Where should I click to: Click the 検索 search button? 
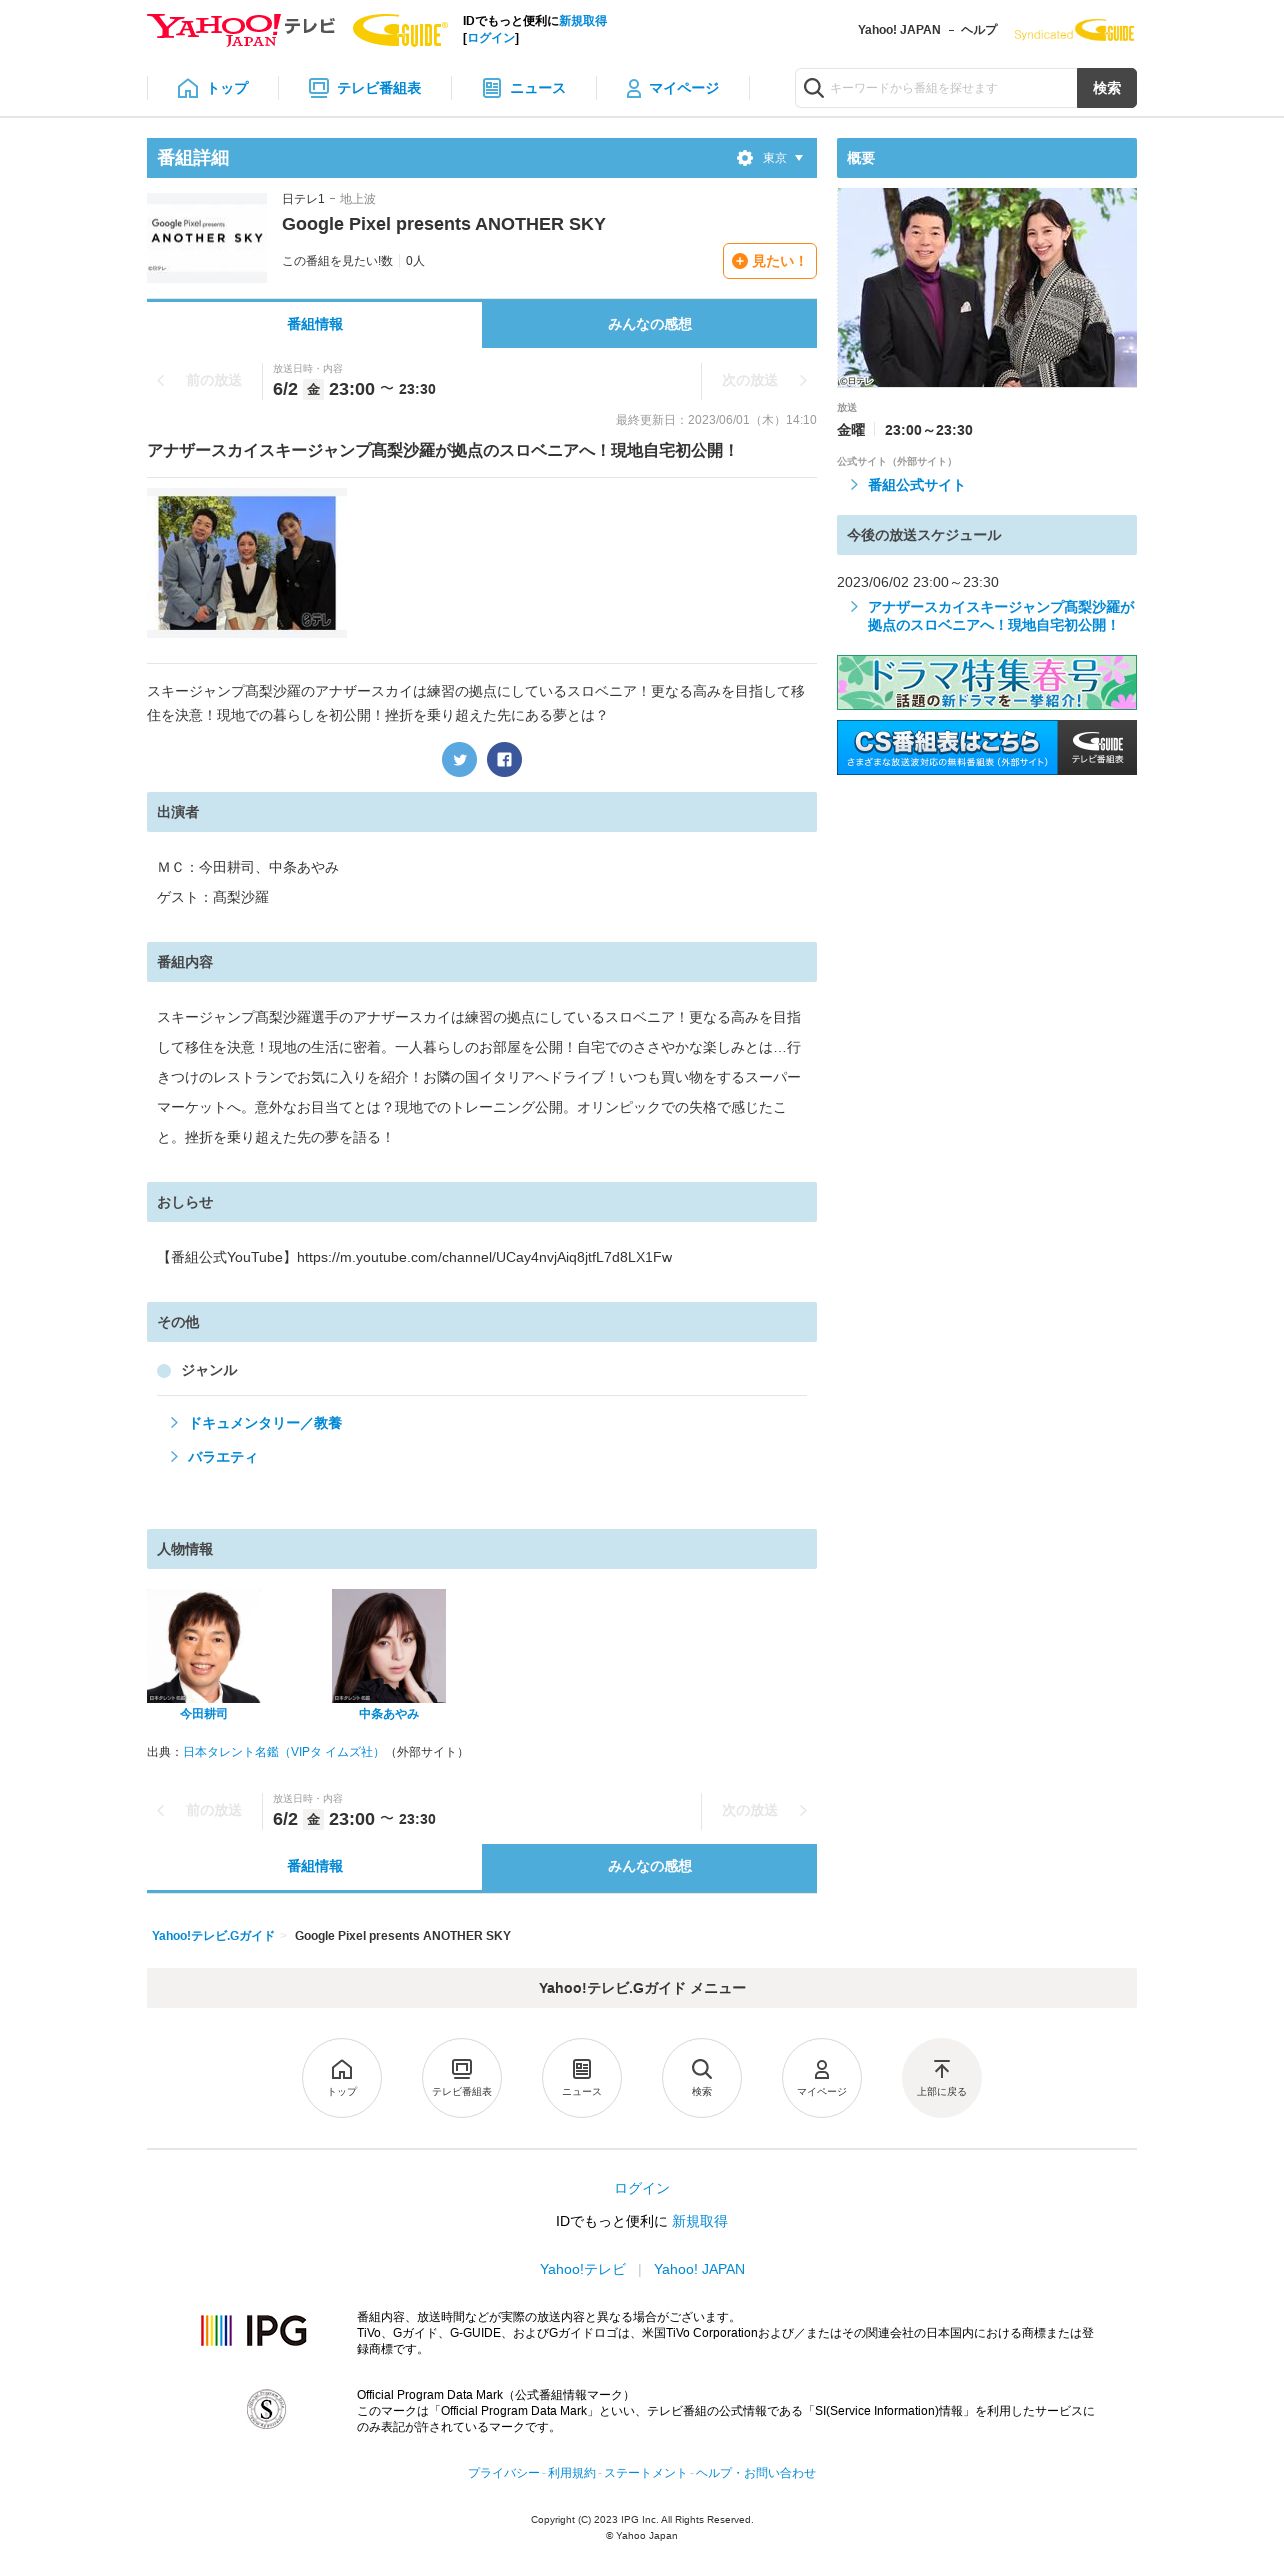(1107, 88)
